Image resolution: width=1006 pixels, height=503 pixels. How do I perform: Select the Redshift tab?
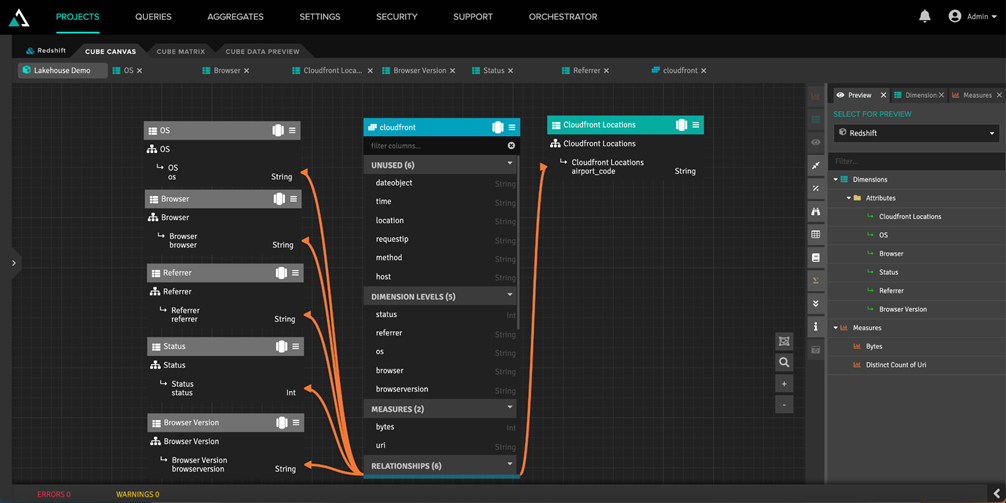click(x=46, y=51)
